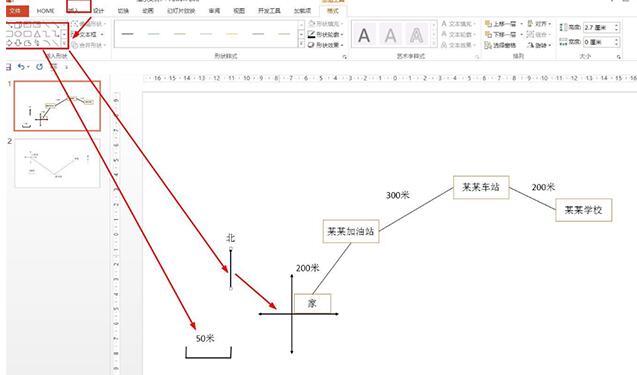Increase width value with the spinner arrow
637x375 pixels.
pos(617,39)
